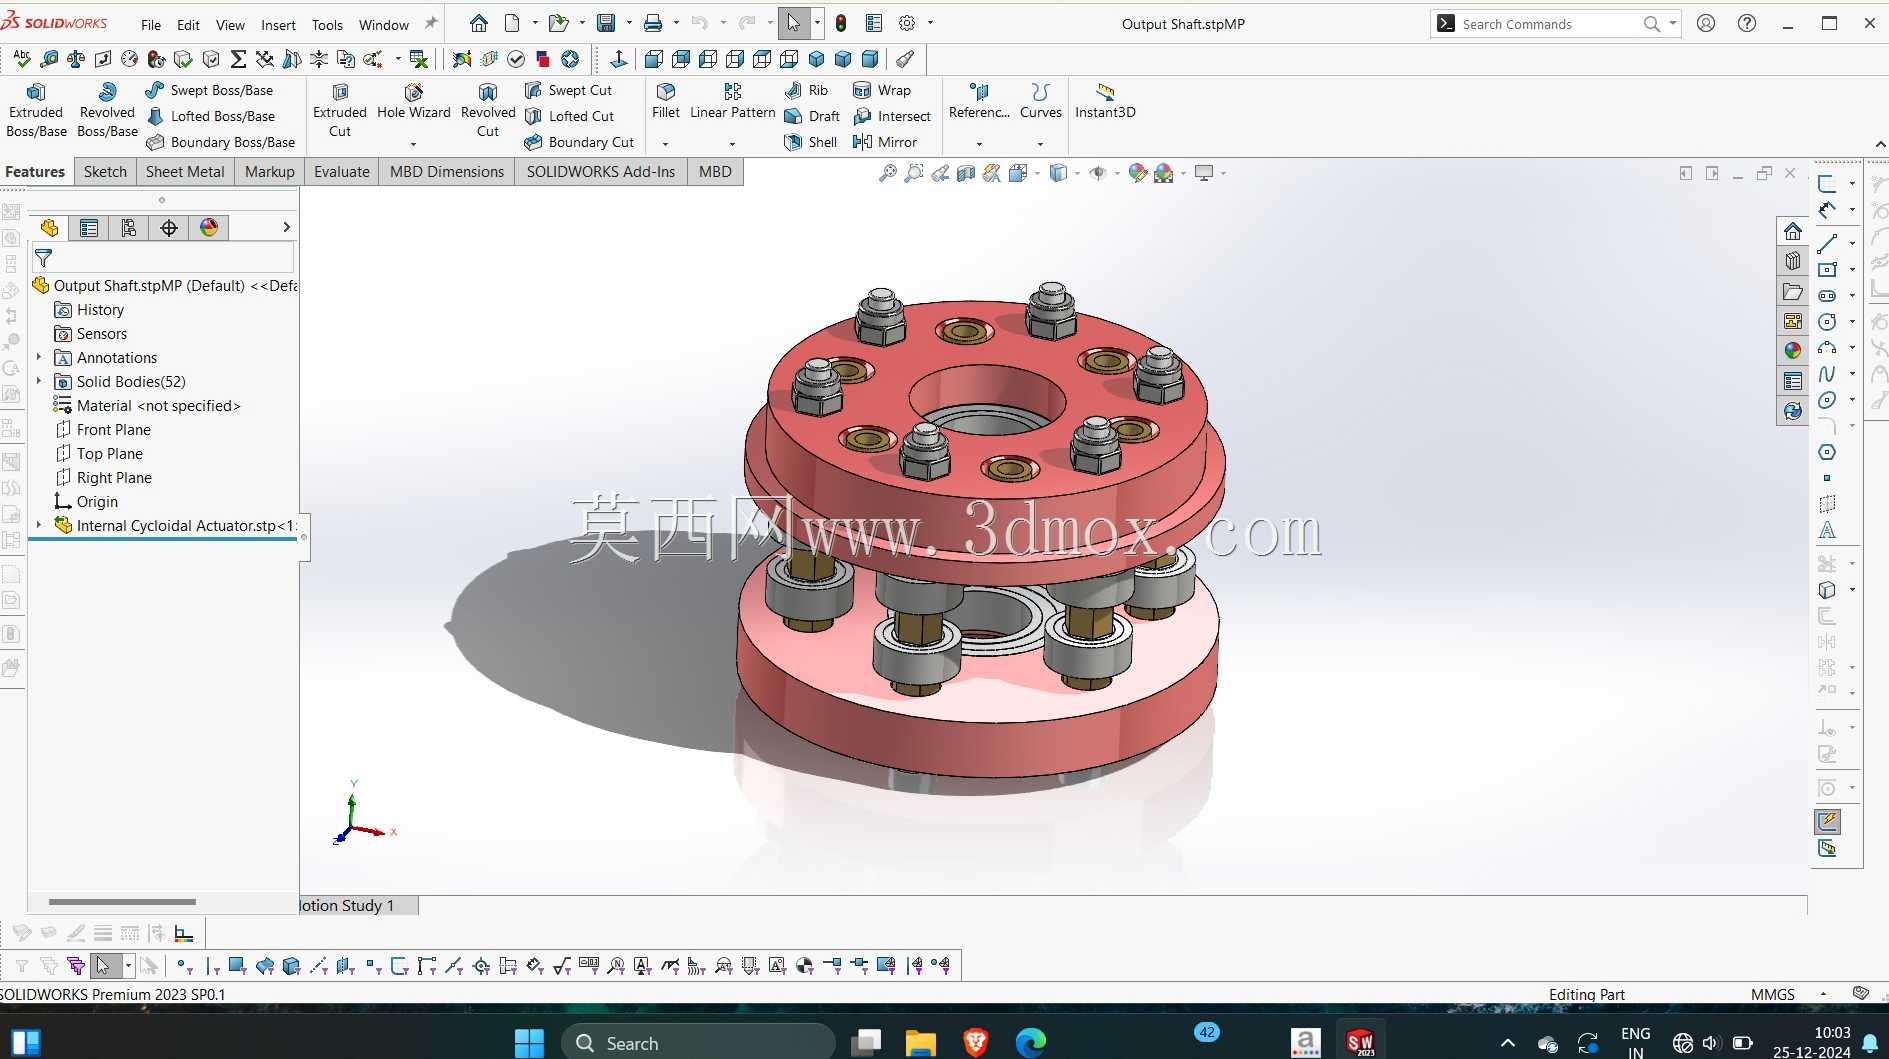Open the Curves tool
This screenshot has height=1059, width=1889.
[1041, 101]
